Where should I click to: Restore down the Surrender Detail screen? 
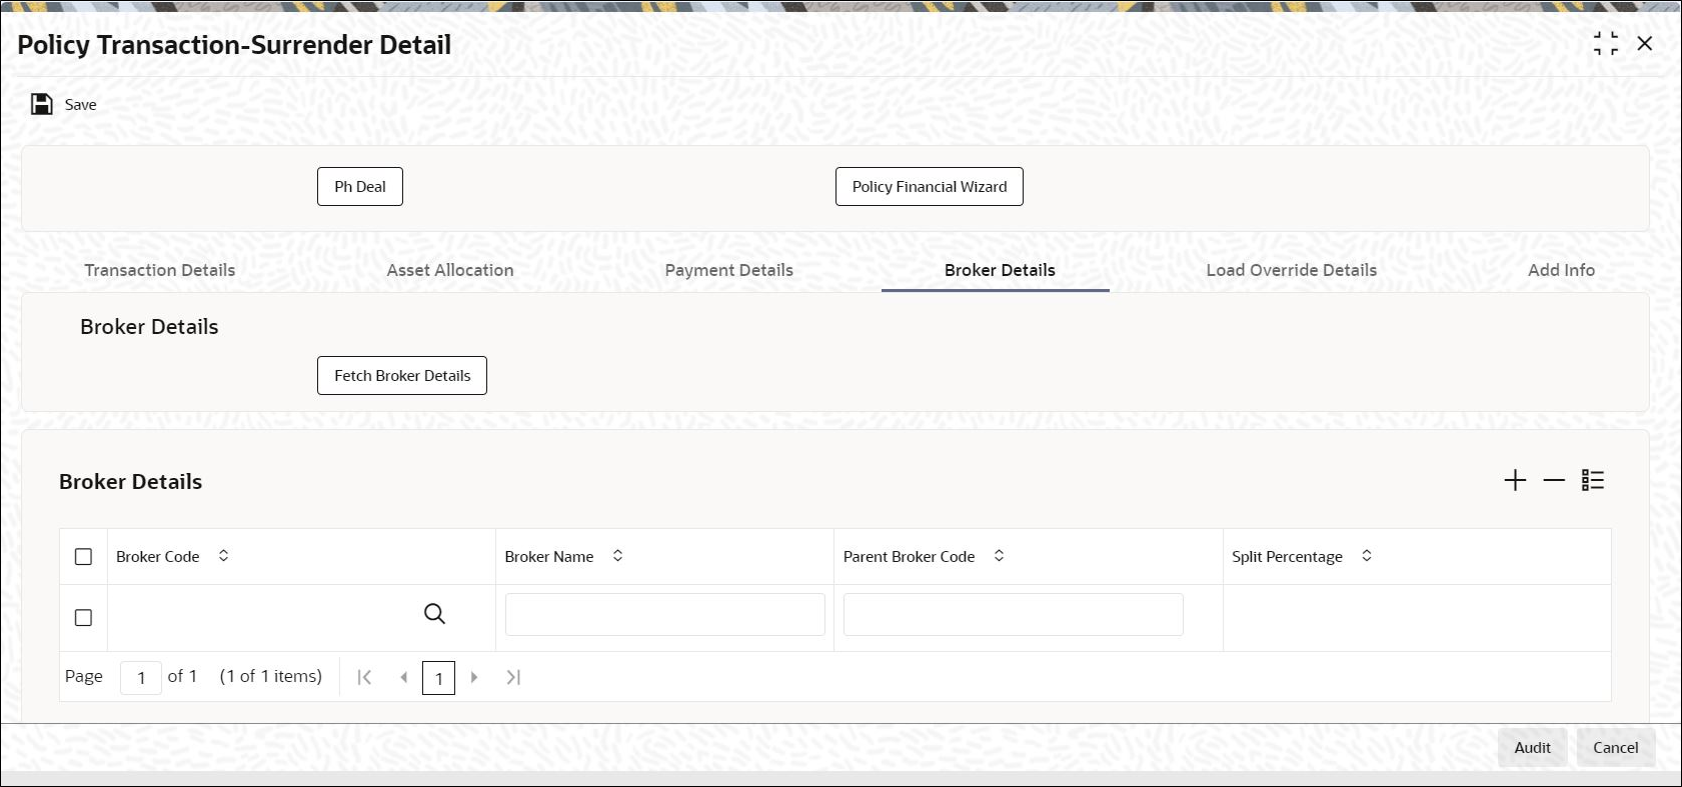click(1606, 44)
